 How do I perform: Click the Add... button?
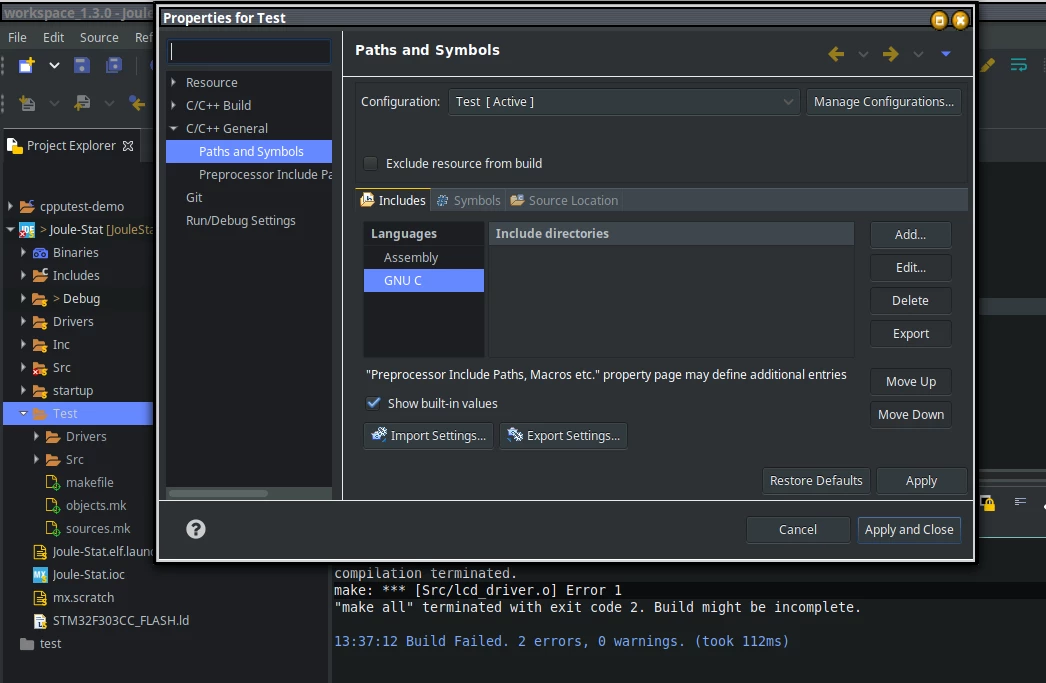click(911, 235)
